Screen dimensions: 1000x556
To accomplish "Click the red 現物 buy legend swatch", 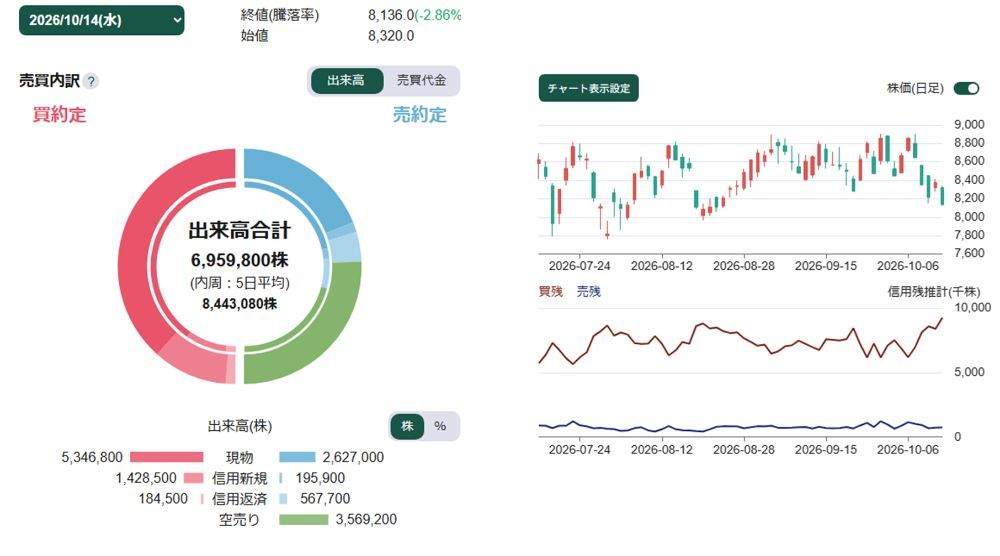I will pos(166,457).
